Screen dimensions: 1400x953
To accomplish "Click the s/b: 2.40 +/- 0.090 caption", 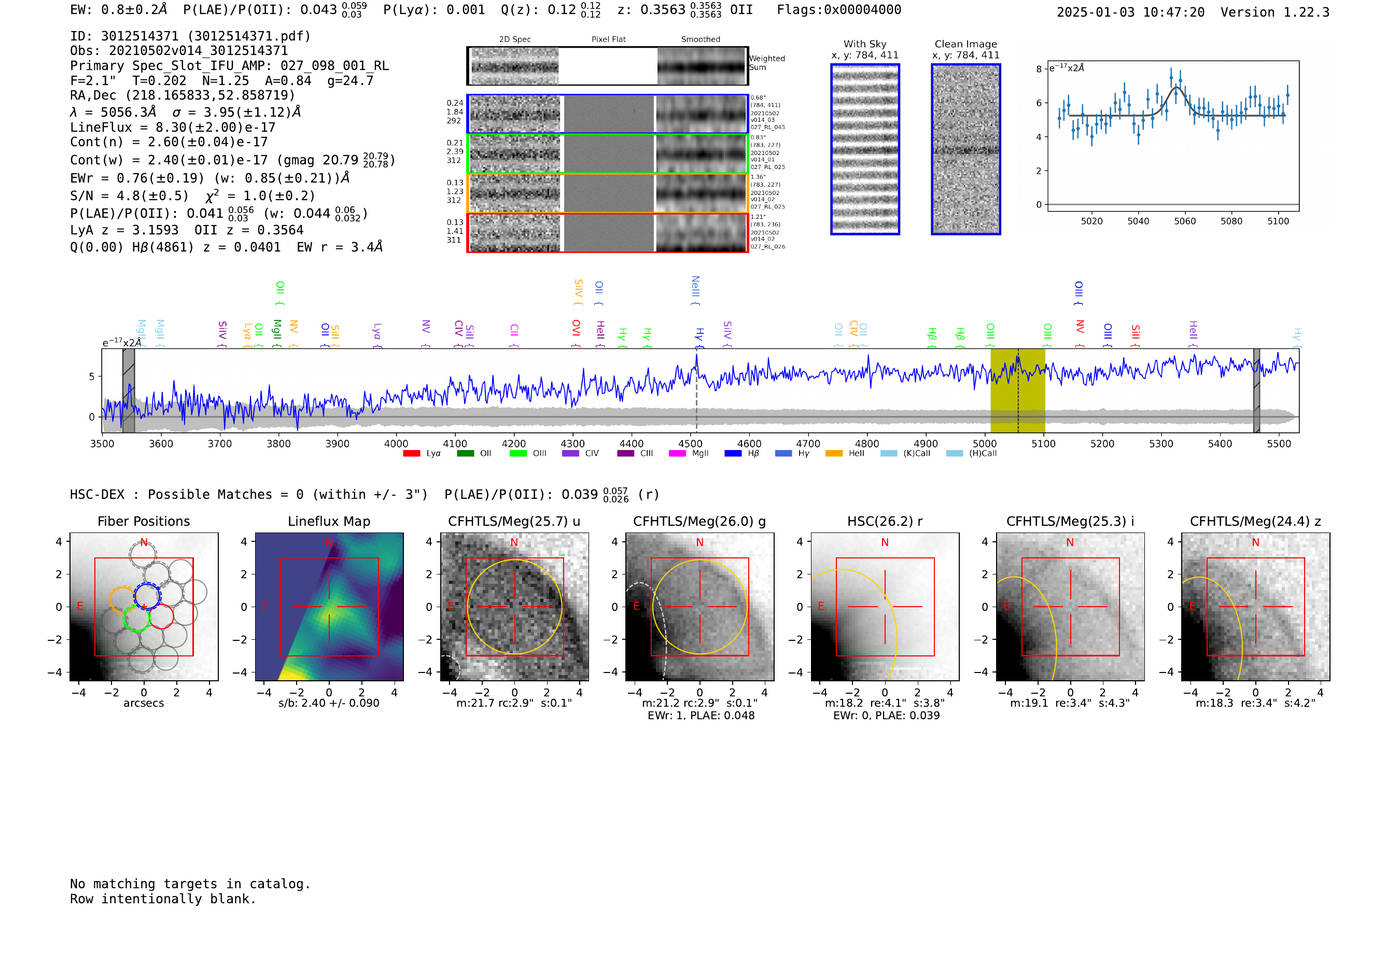I will click(329, 703).
